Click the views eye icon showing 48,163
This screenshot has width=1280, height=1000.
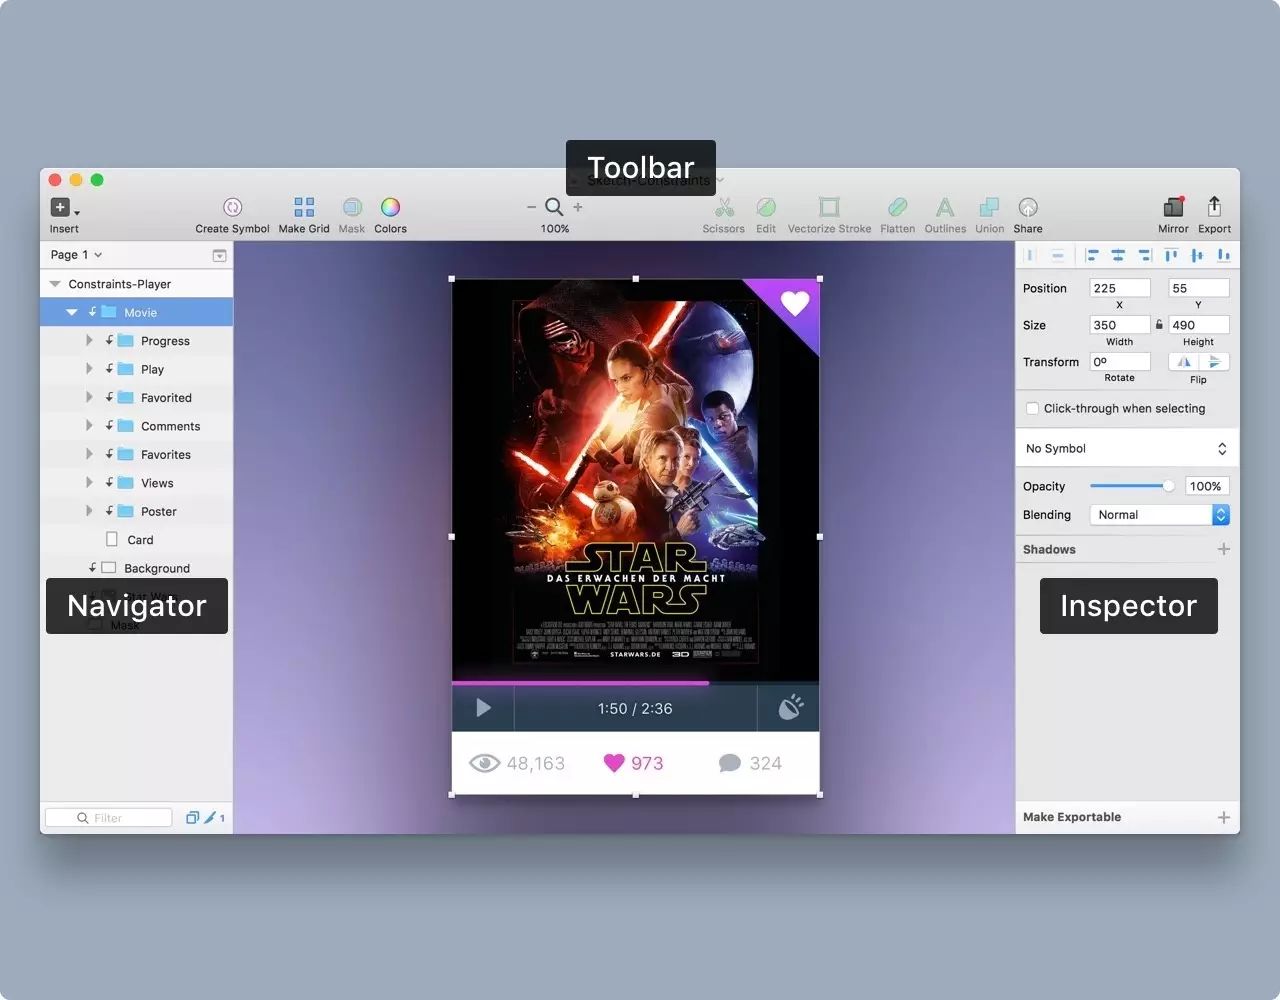pyautogui.click(x=485, y=763)
